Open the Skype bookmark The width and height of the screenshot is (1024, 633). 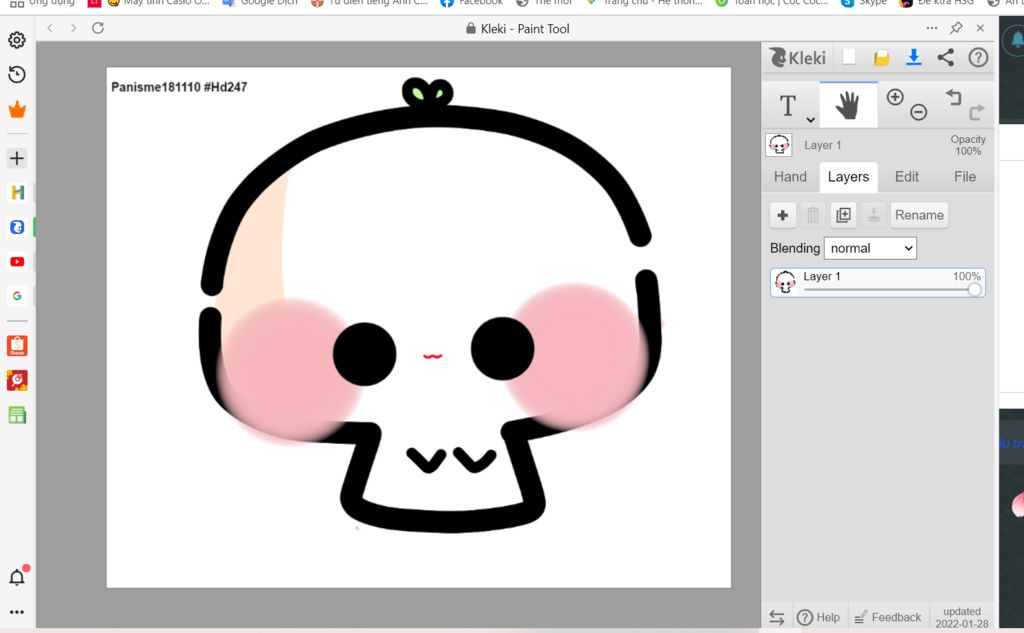tap(865, 3)
